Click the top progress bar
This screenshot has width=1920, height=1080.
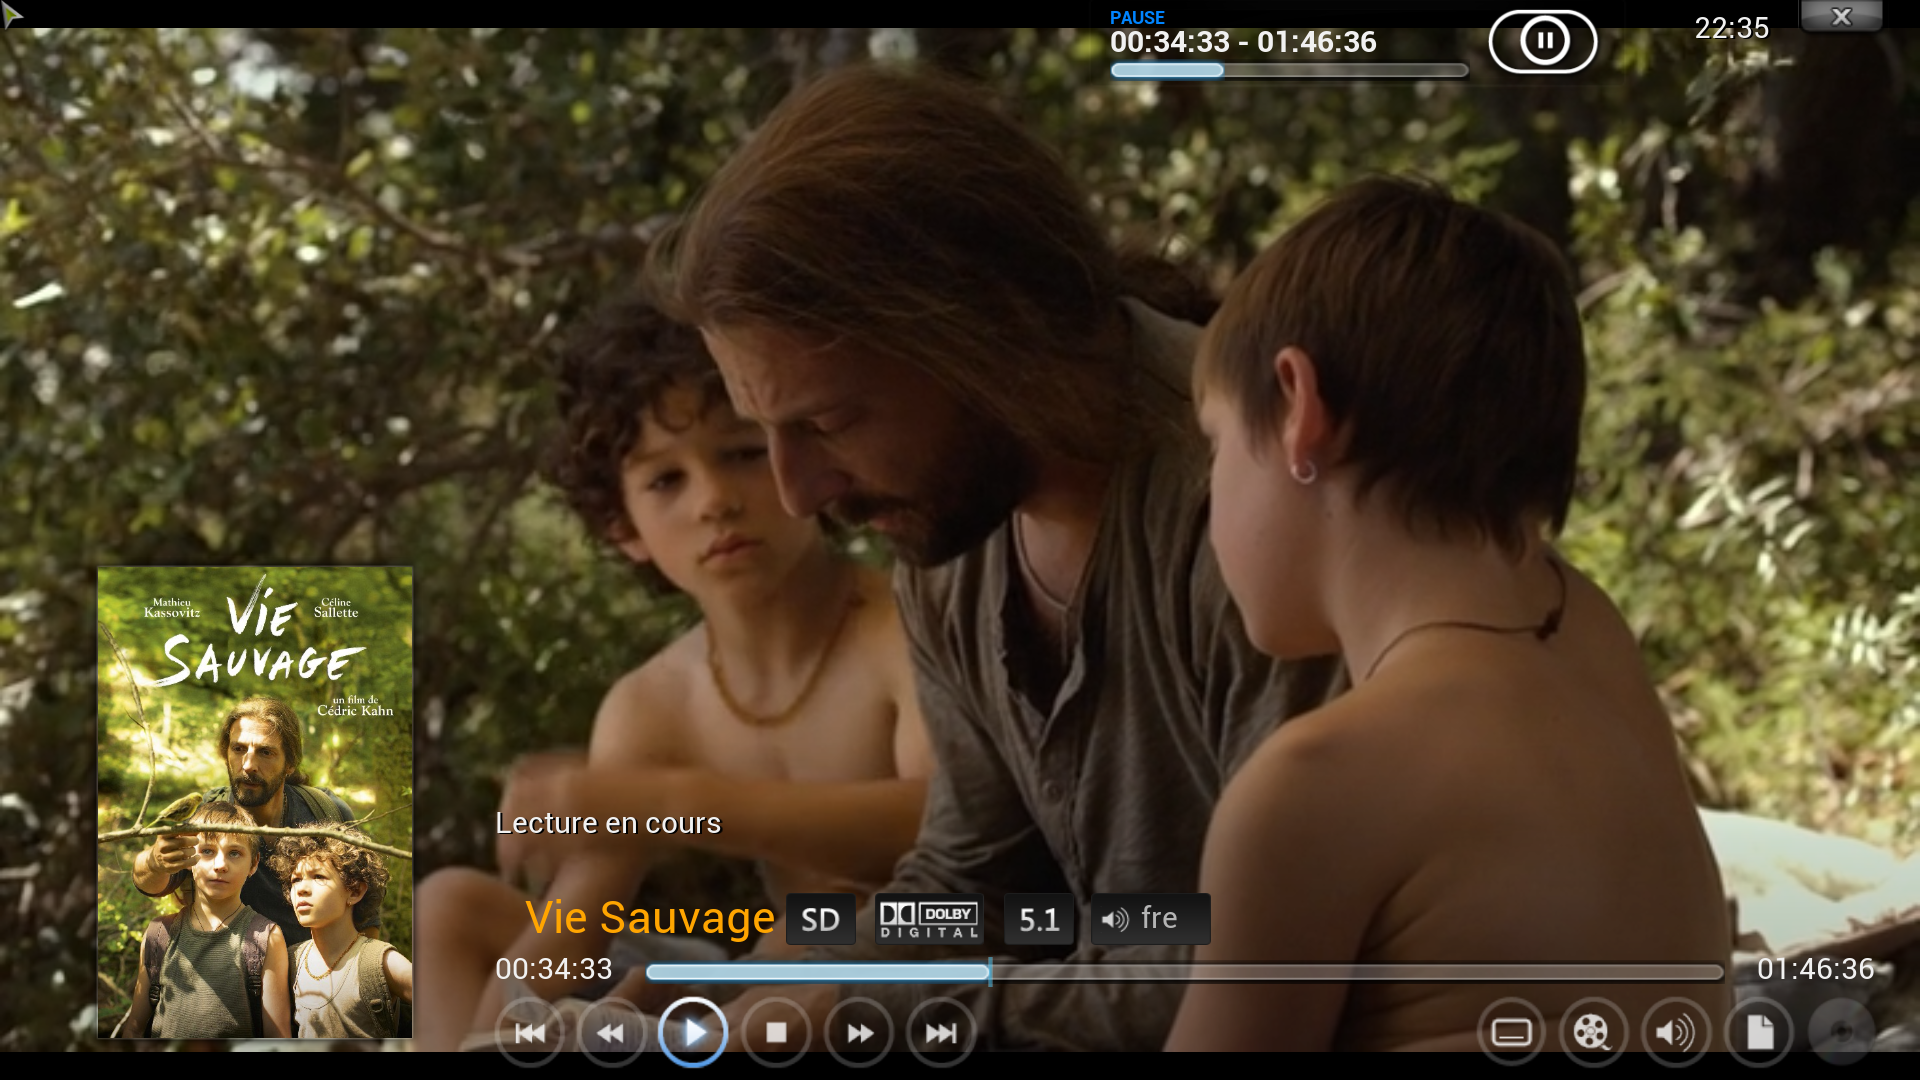[x=1289, y=70]
